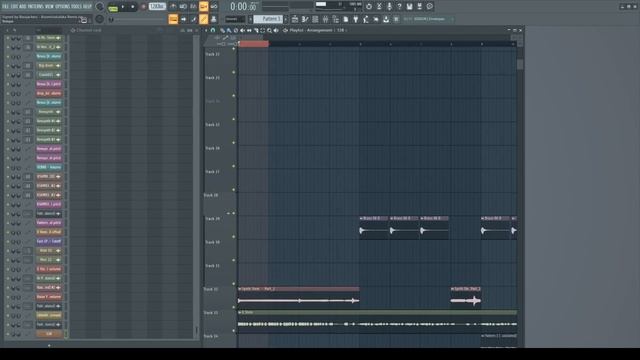
Task: Select the Mute tool in Playlist toolbar
Action: [242, 30]
